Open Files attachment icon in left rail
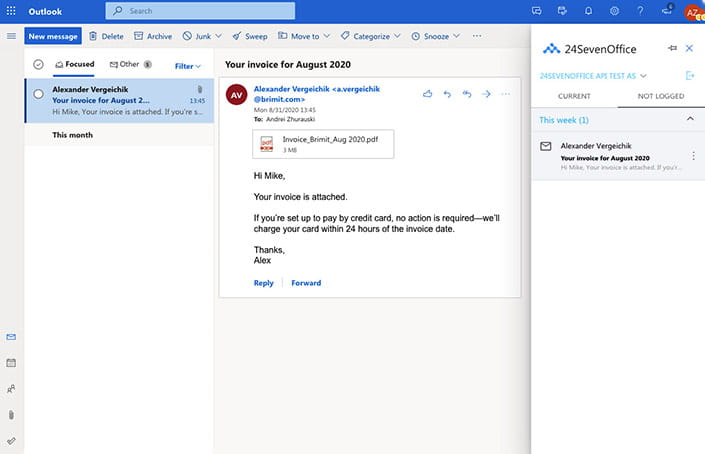The image size is (705, 454). pyautogui.click(x=11, y=414)
